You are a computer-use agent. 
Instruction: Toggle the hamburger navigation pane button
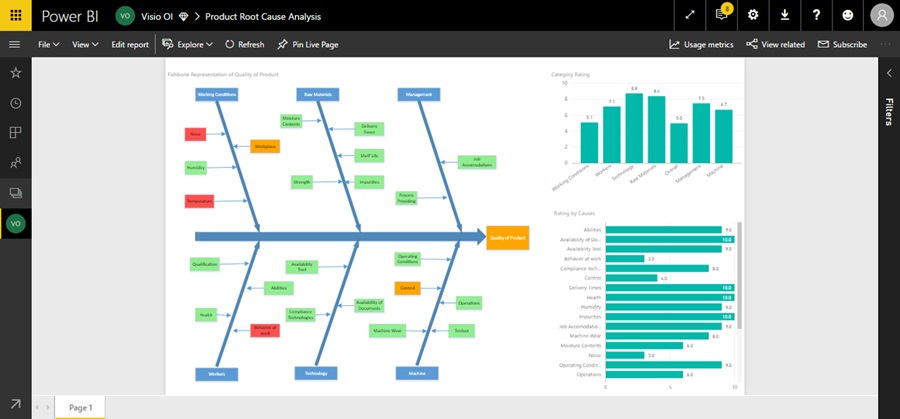tap(15, 44)
